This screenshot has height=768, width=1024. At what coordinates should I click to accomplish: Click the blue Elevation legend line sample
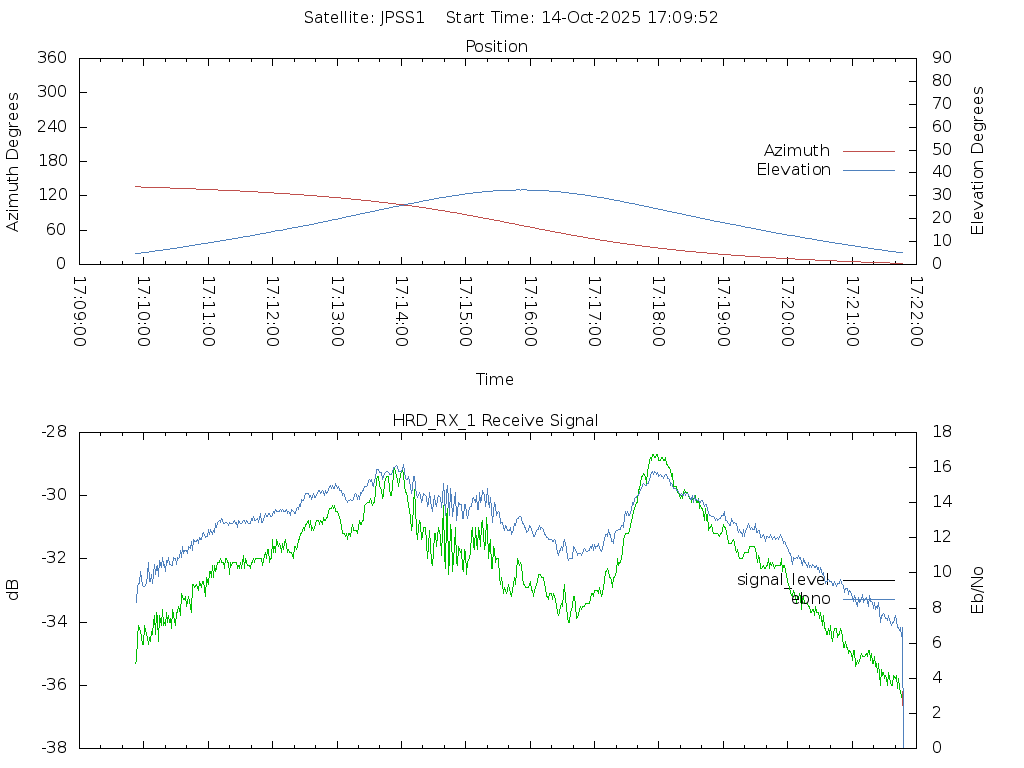click(x=868, y=170)
